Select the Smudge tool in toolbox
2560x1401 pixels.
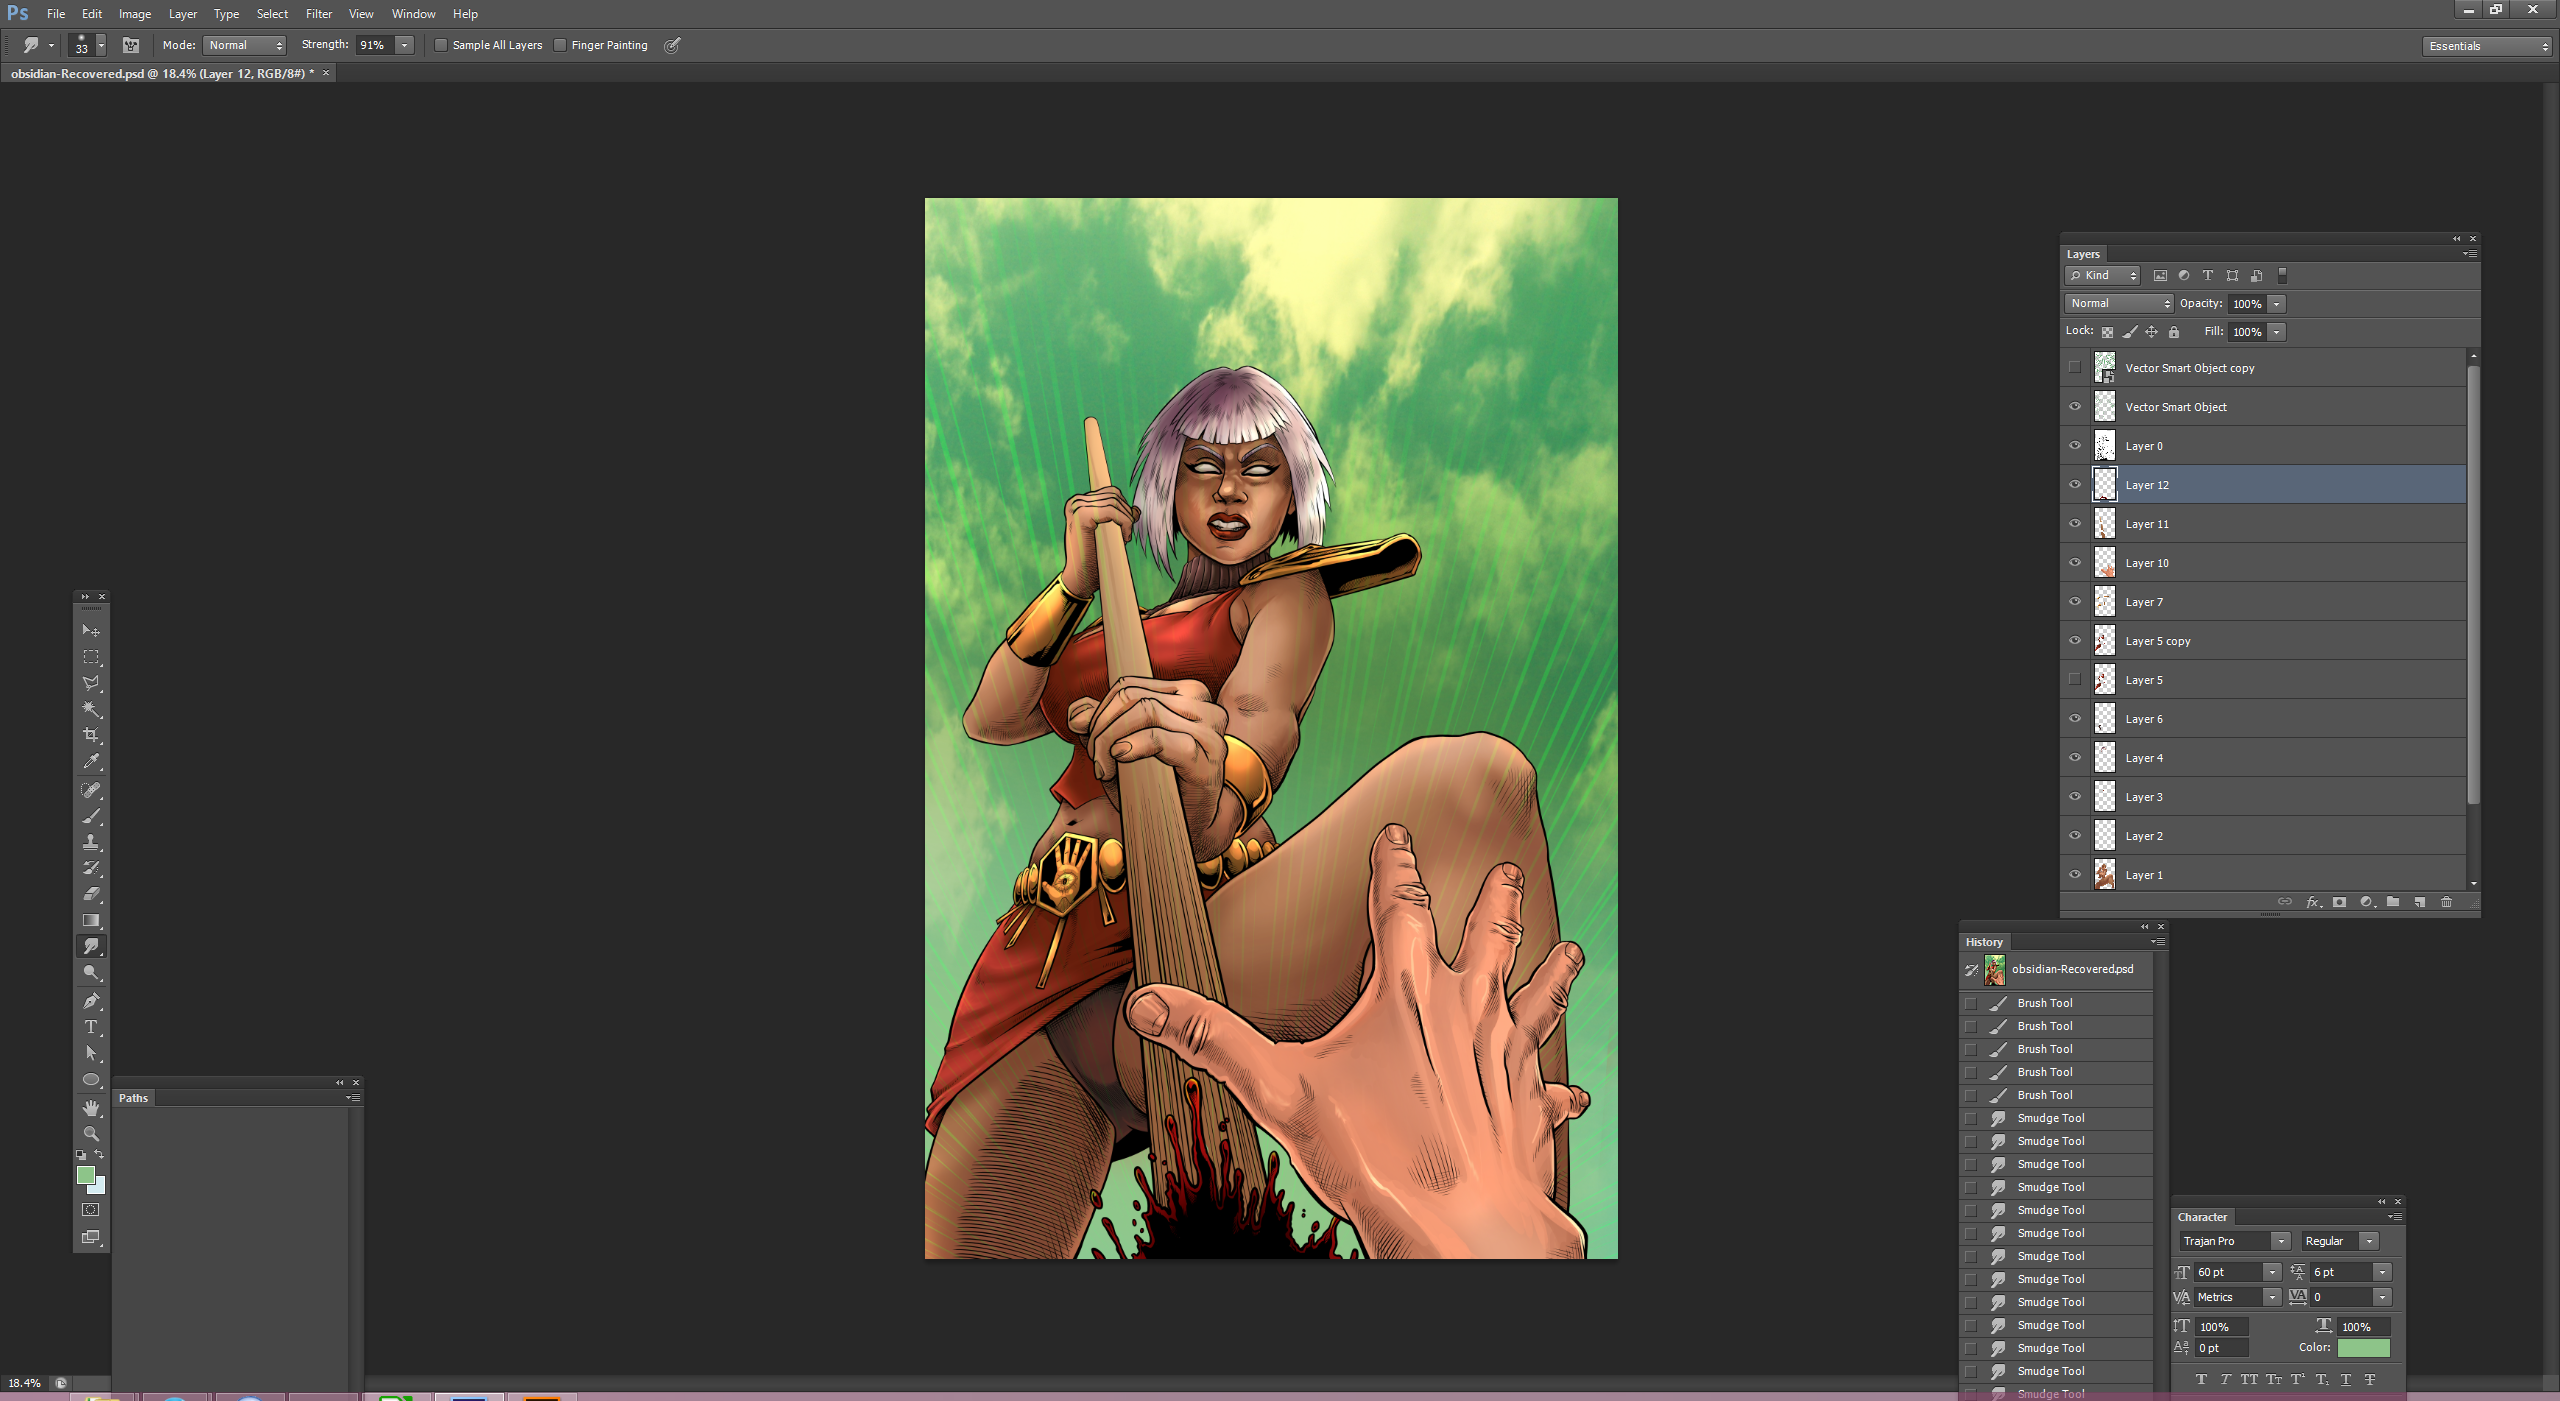tap(91, 946)
